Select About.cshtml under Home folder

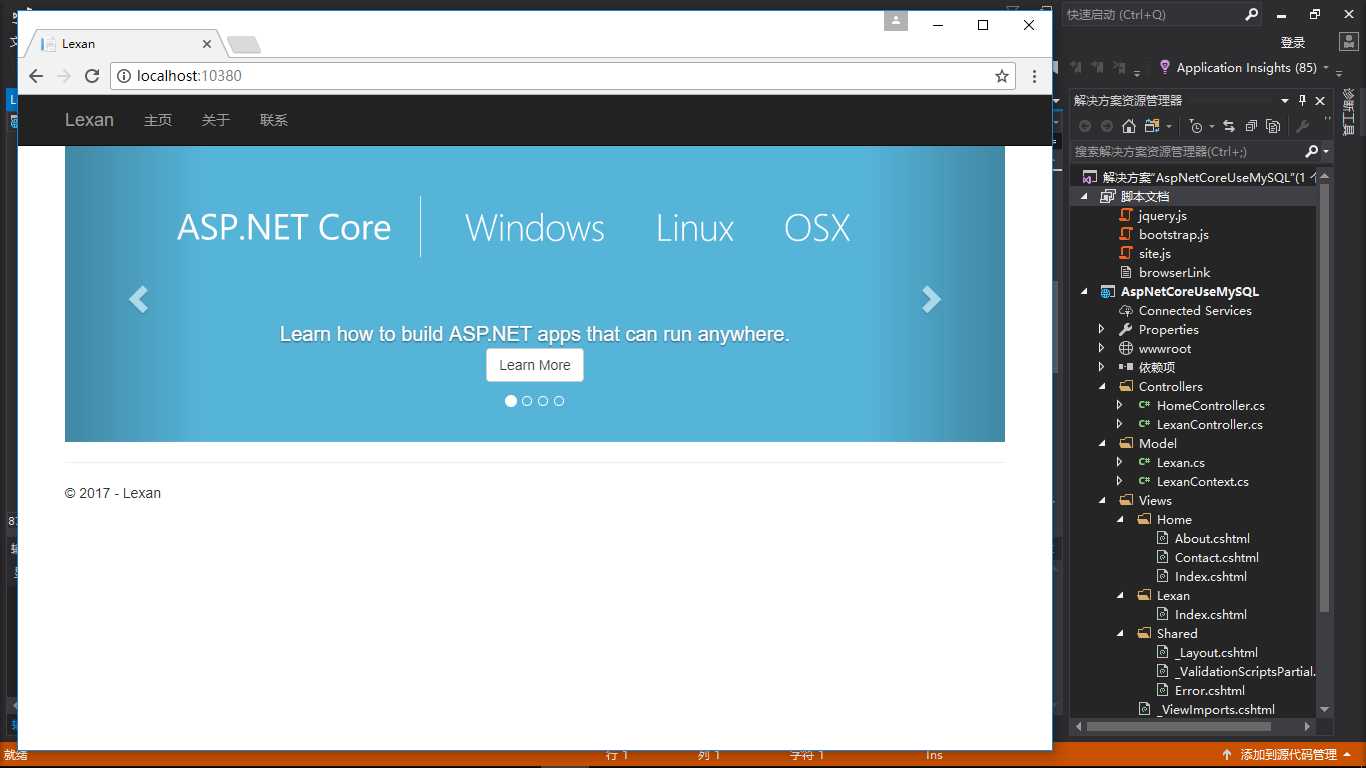point(1212,539)
